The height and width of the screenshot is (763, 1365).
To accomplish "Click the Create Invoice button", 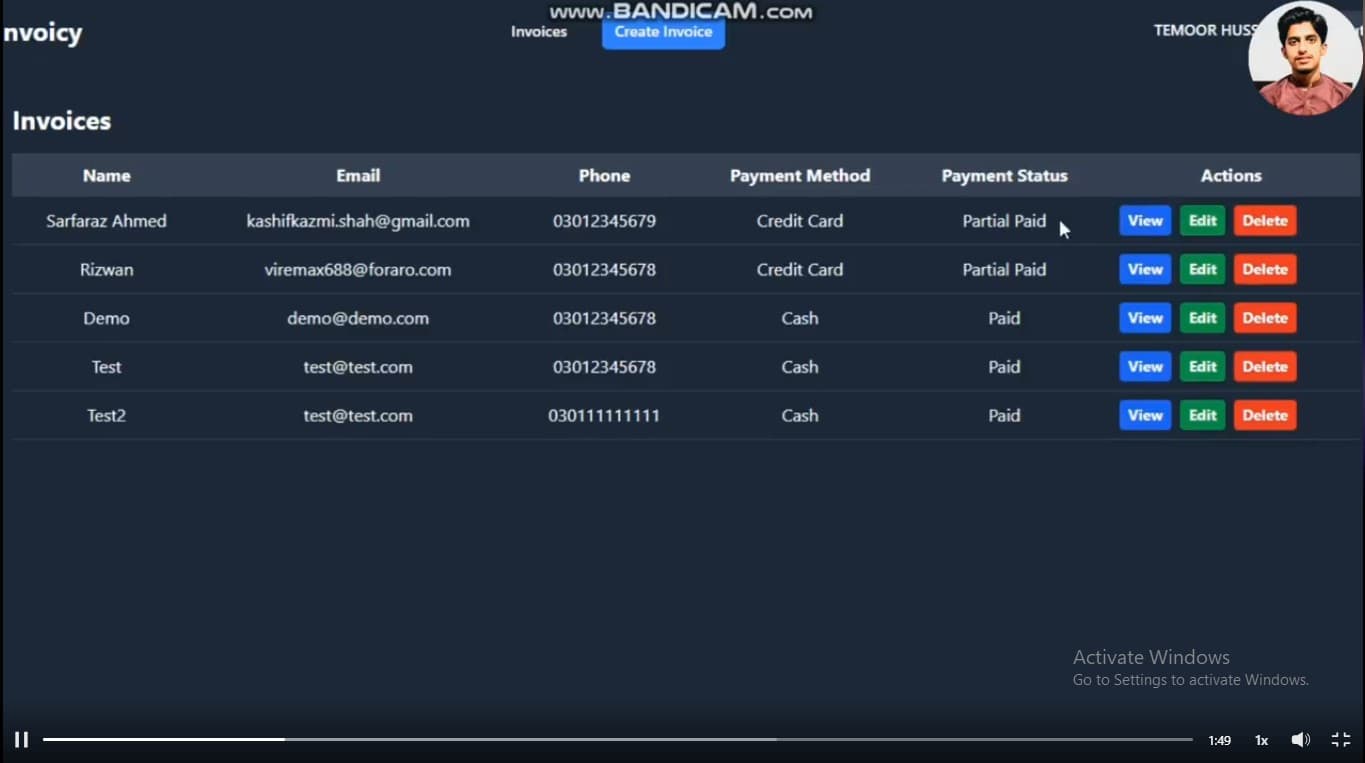I will (x=663, y=32).
